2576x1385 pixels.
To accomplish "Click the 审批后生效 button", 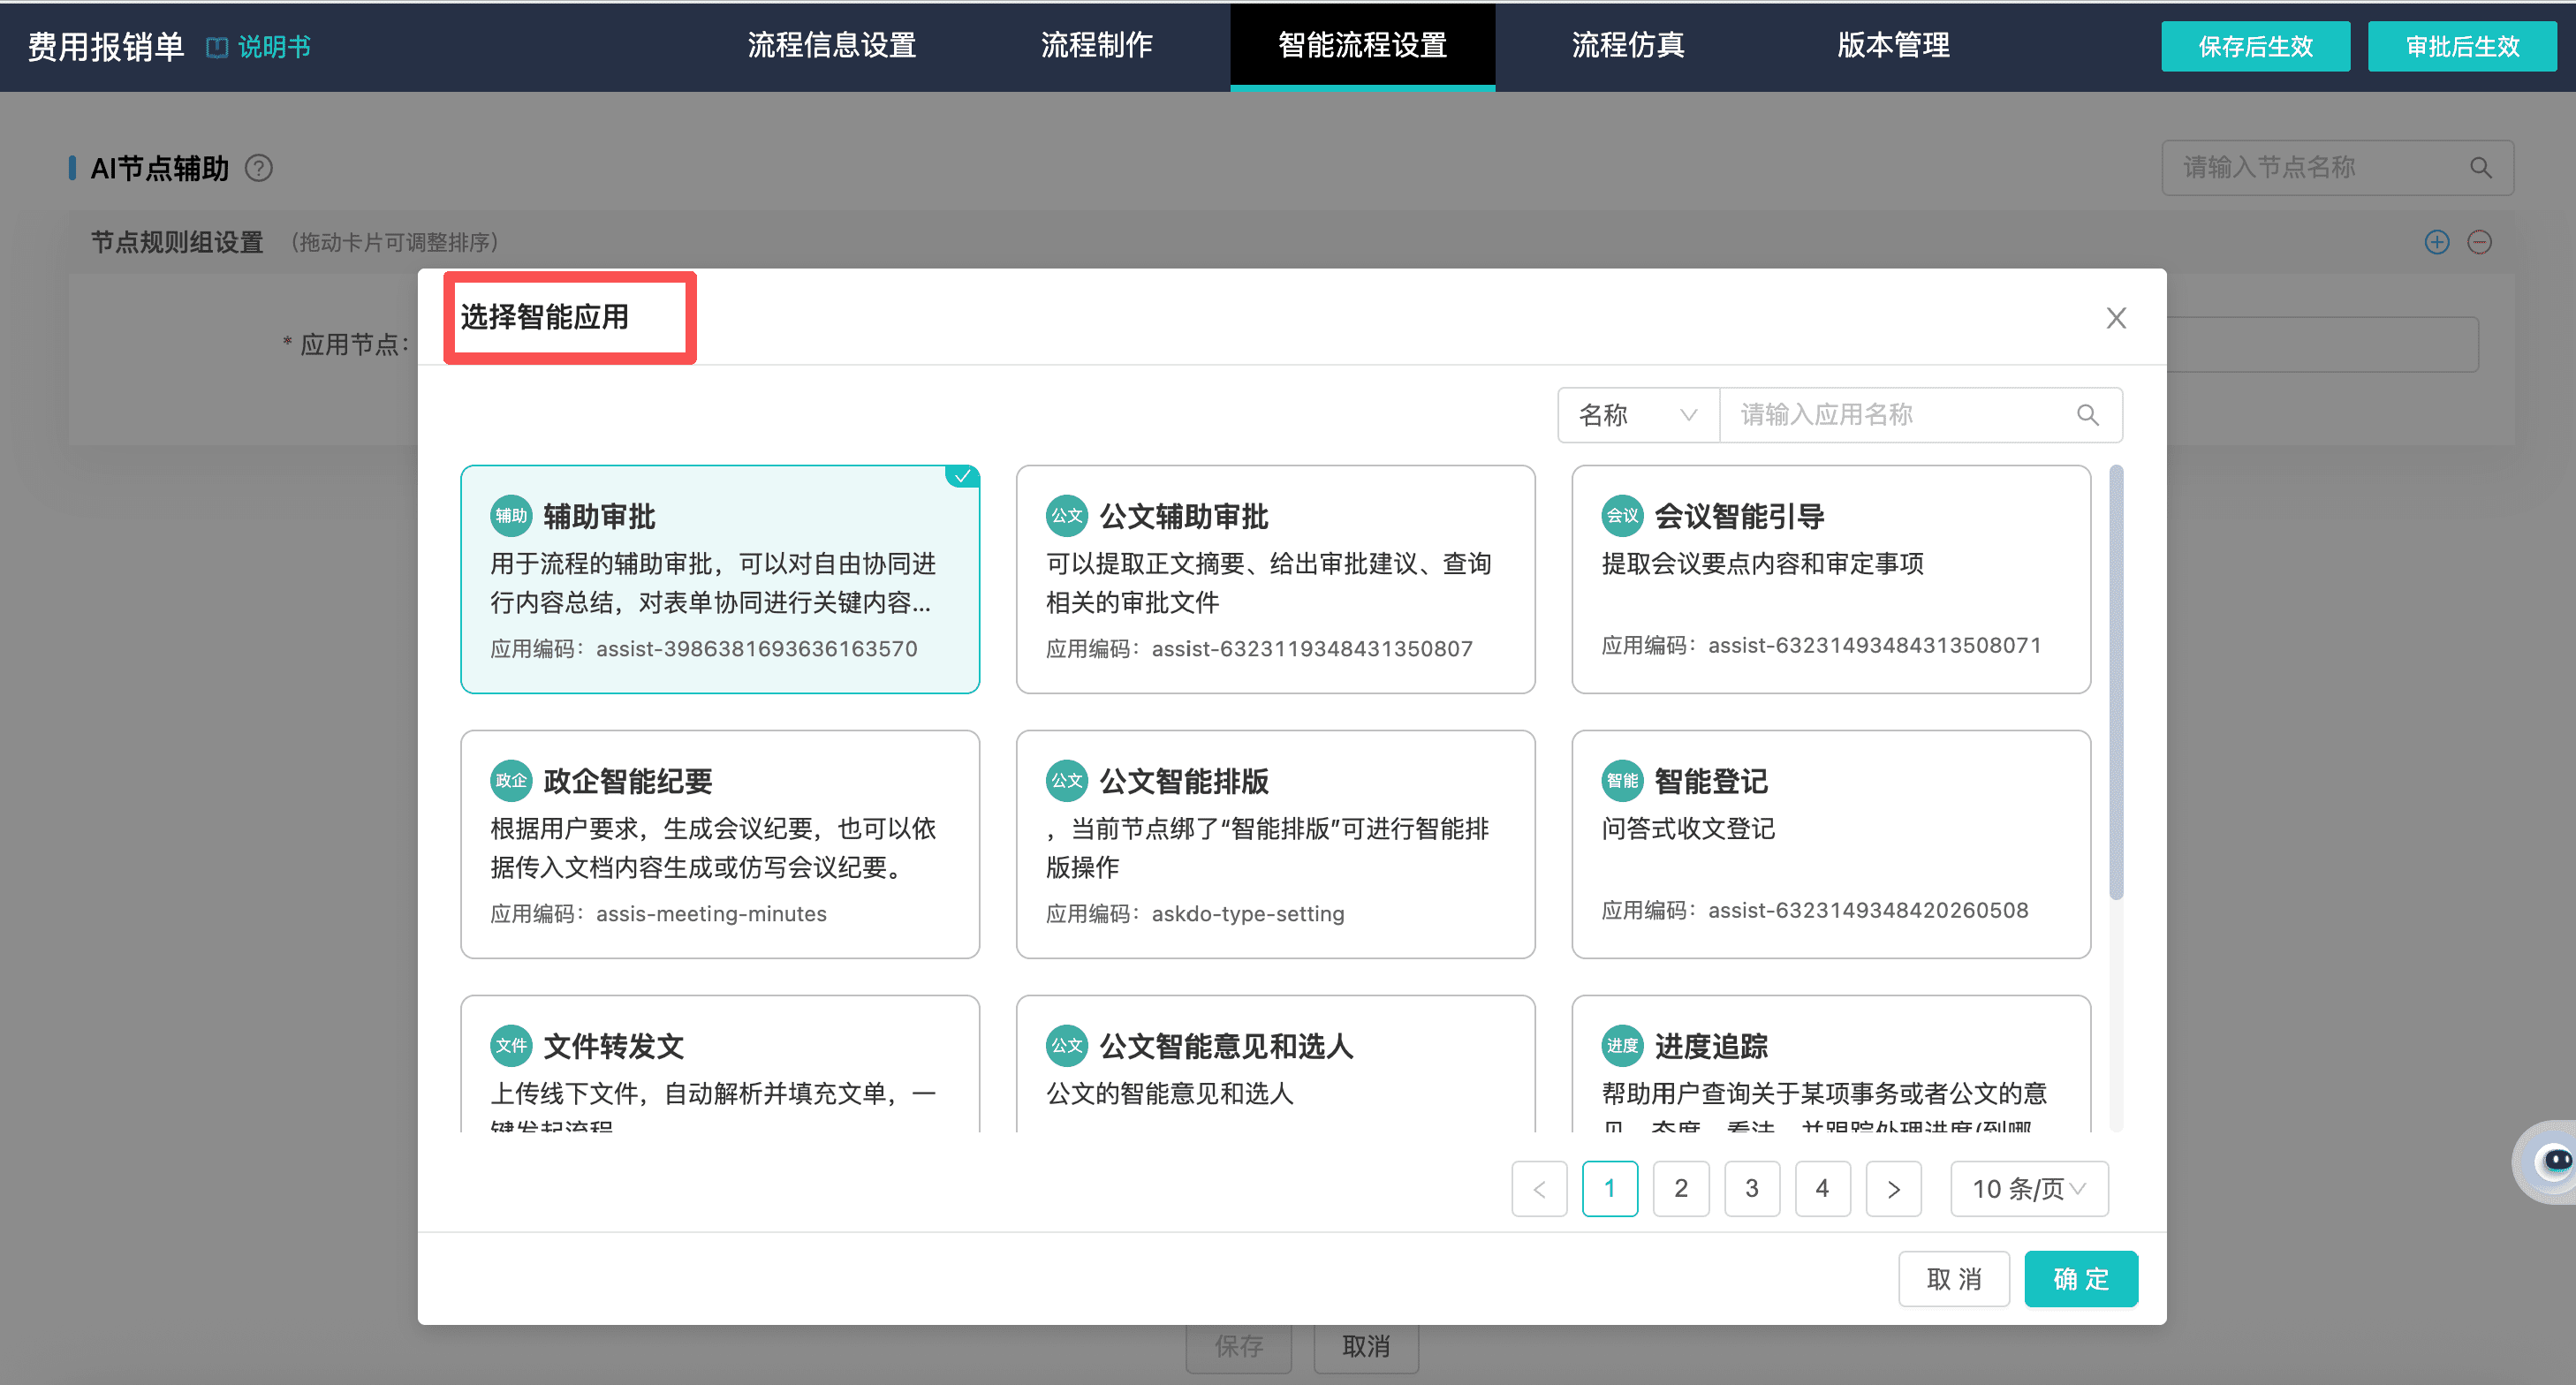I will pyautogui.click(x=2463, y=47).
